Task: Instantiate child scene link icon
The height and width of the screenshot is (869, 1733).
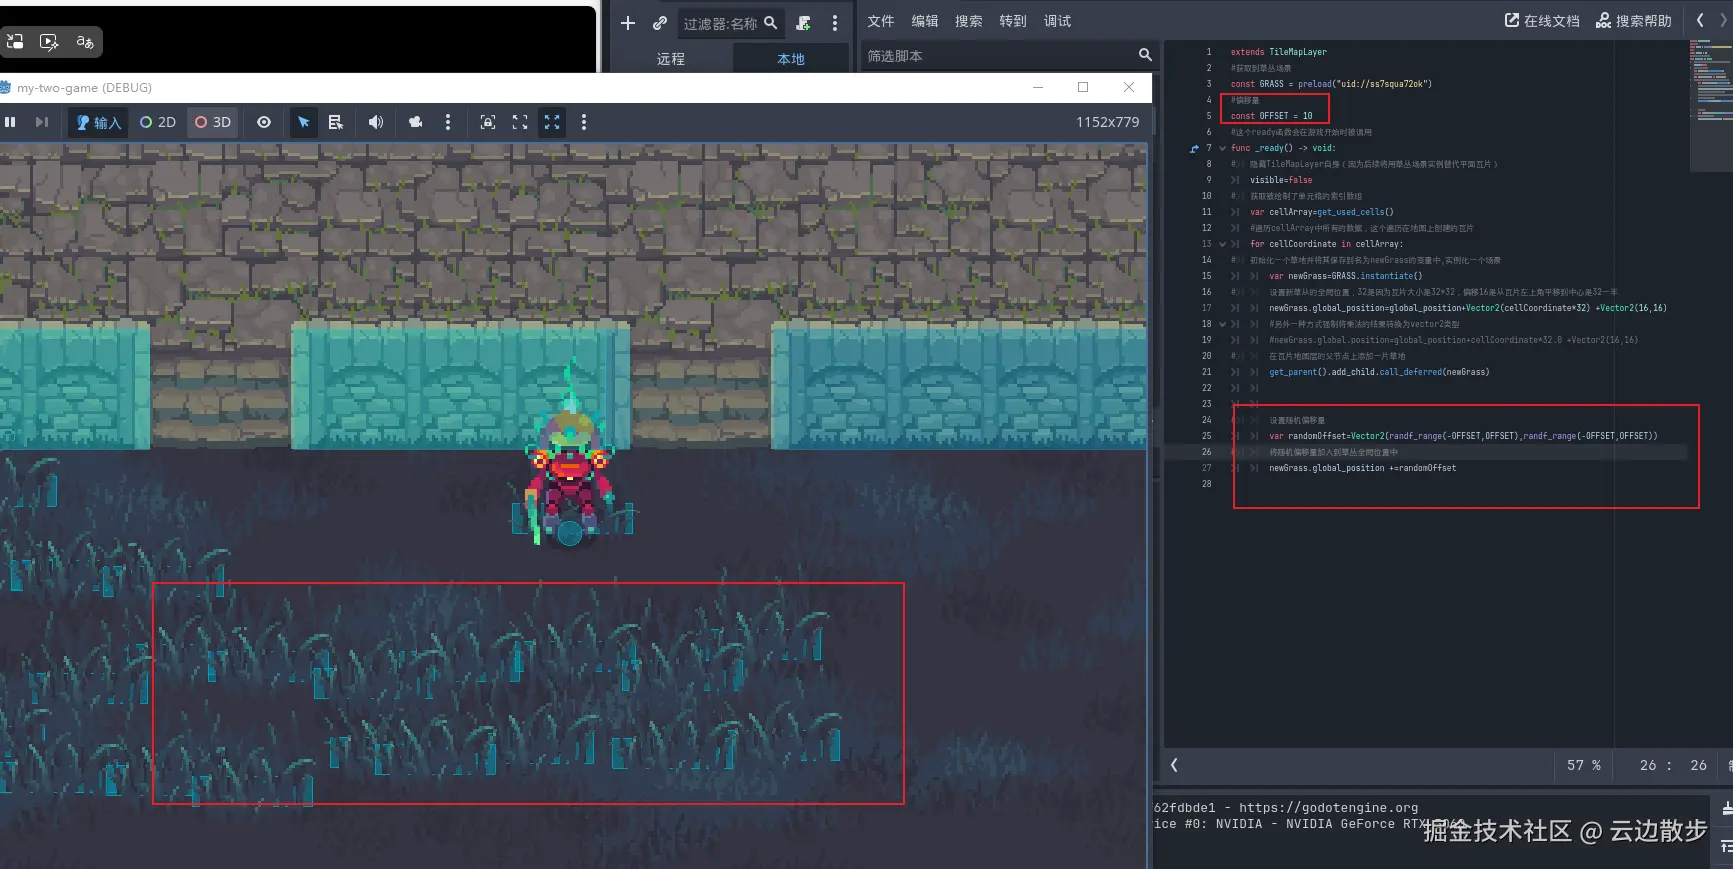Action: click(660, 23)
